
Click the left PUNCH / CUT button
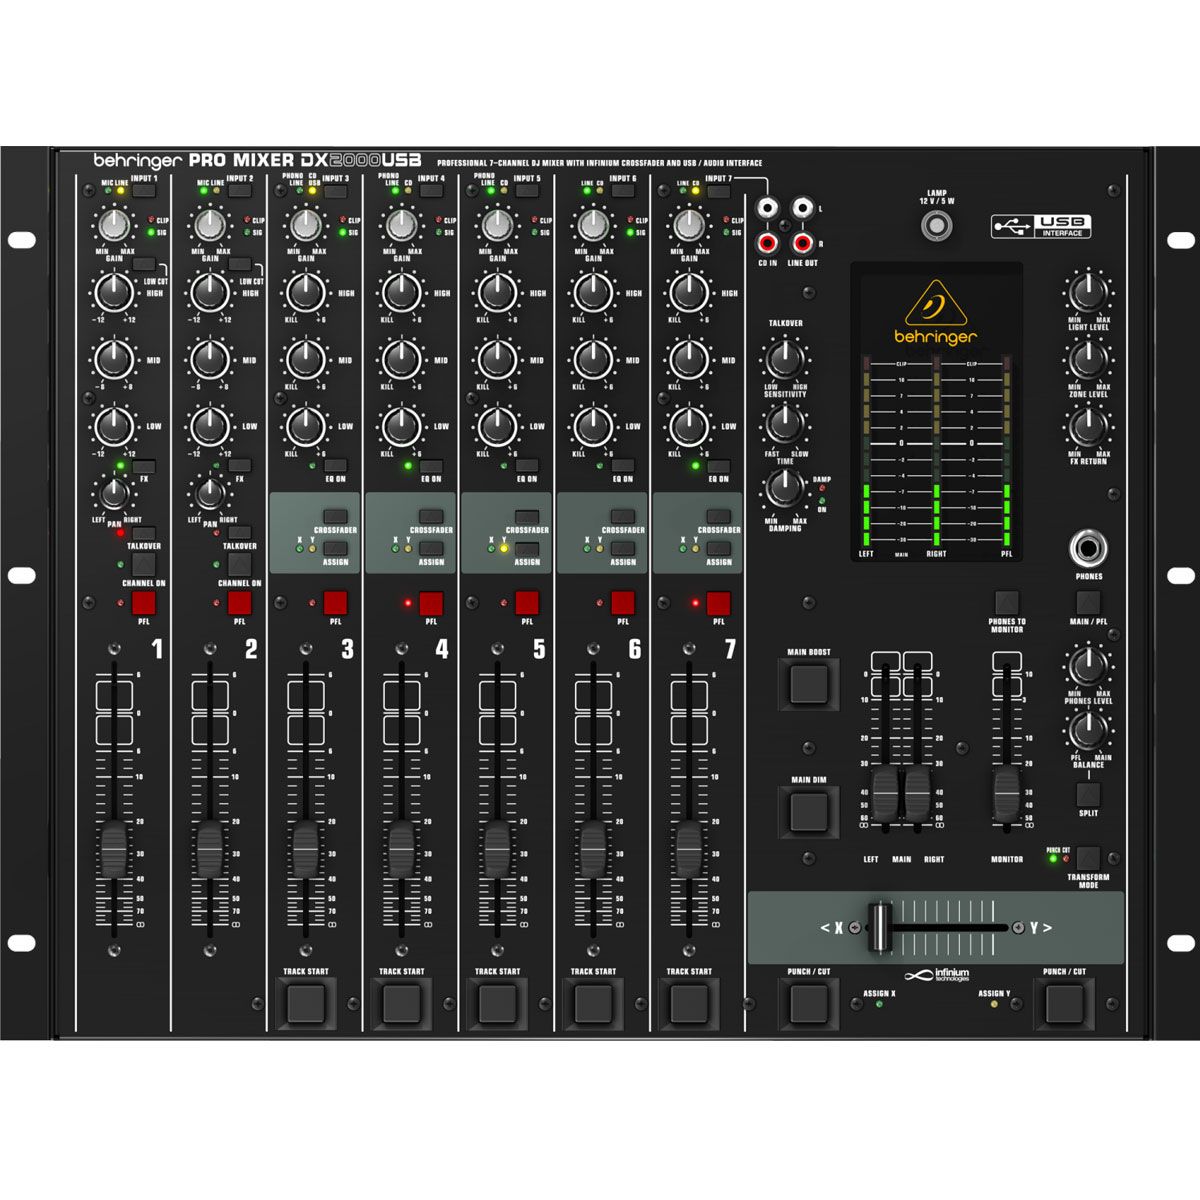coord(809,1003)
